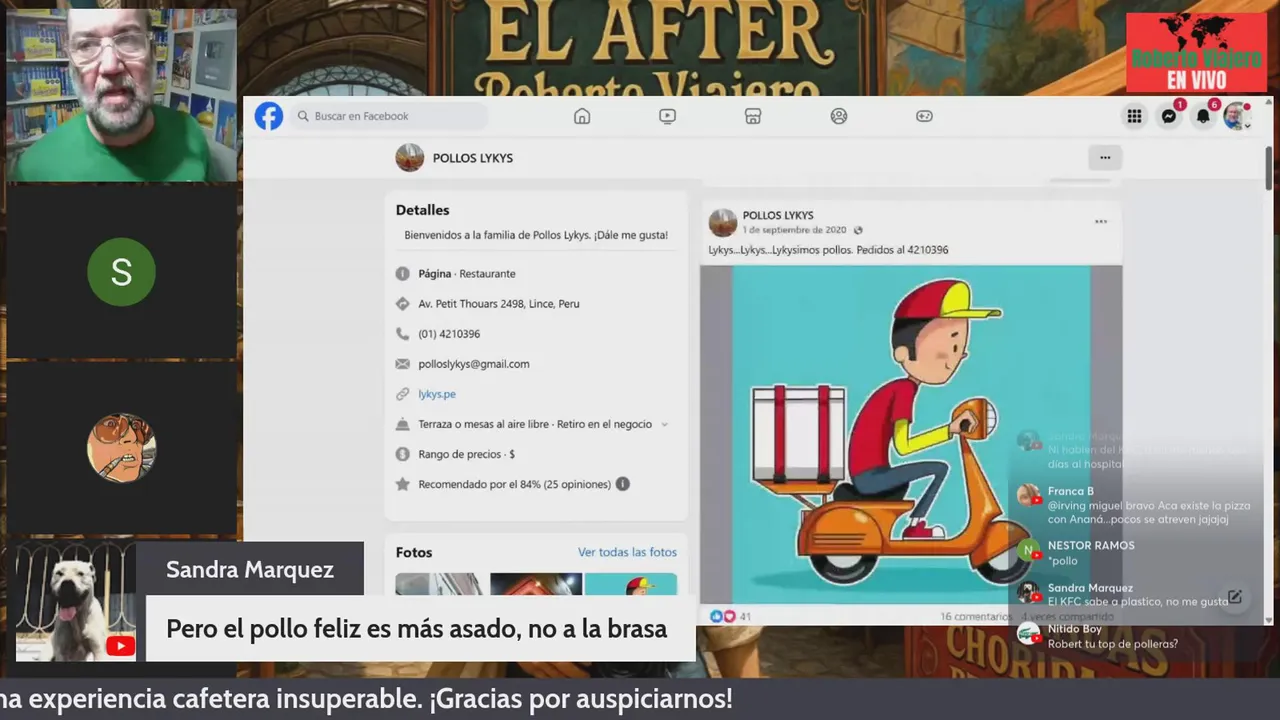Click the info icon next to 25 opiniones

pyautogui.click(x=622, y=484)
